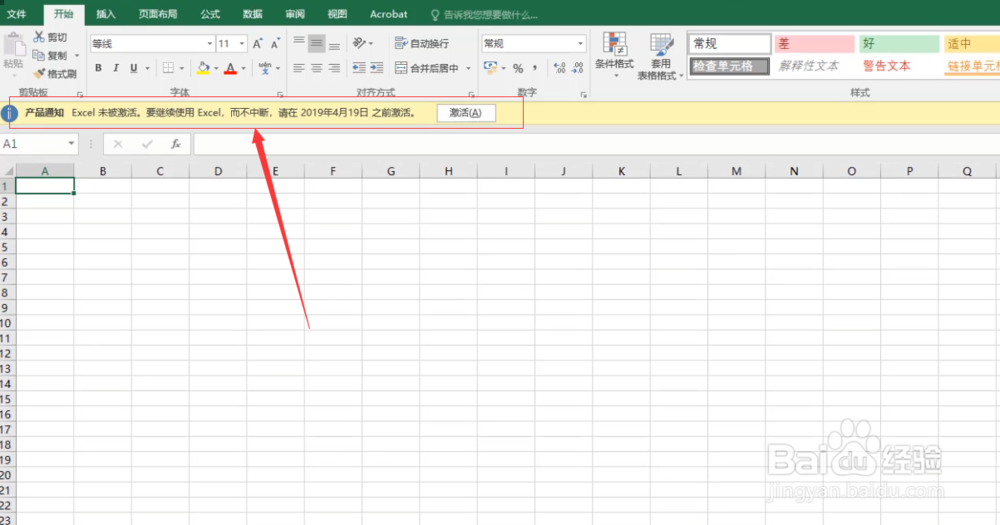Open Conditional Formatting (条件格式)
1000x525 pixels.
pos(614,55)
